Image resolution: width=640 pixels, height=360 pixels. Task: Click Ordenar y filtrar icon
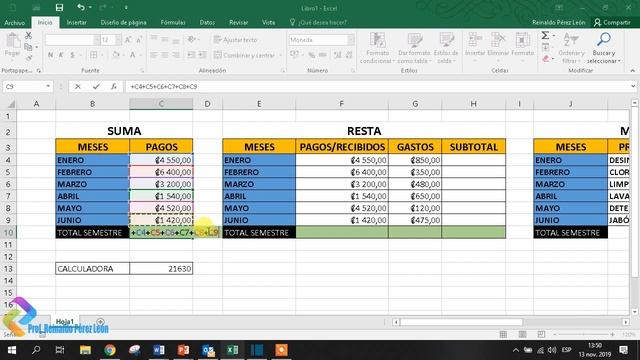(571, 40)
